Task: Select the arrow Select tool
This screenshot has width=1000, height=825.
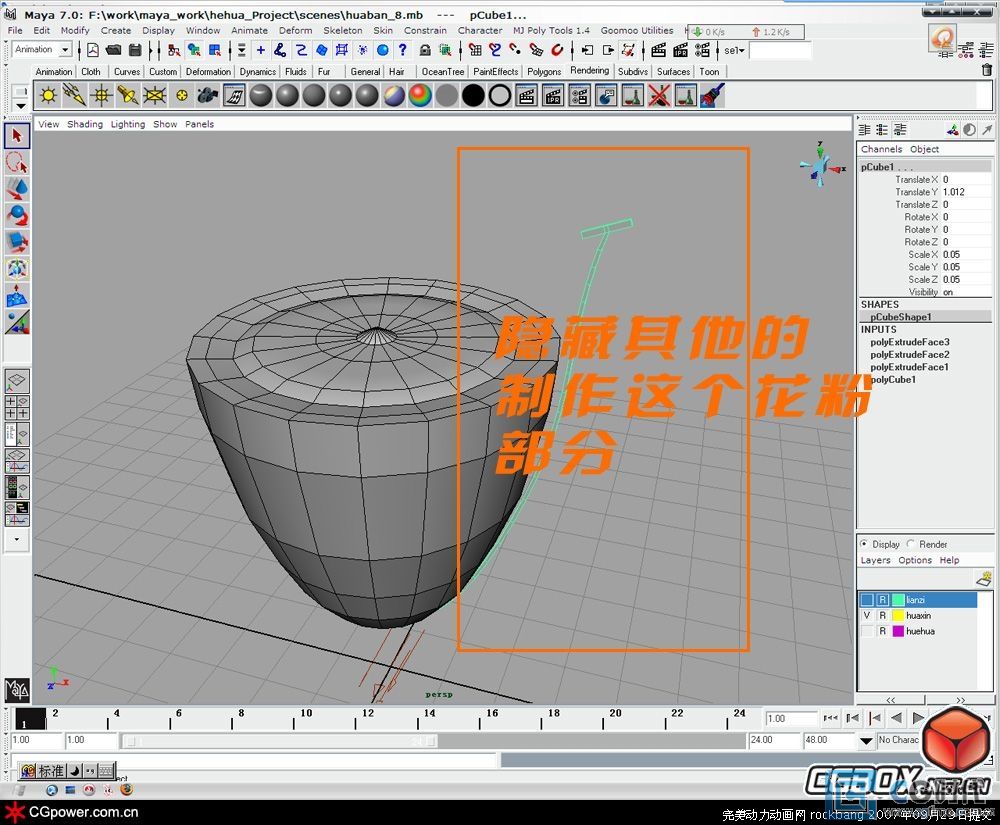Action: click(x=17, y=135)
